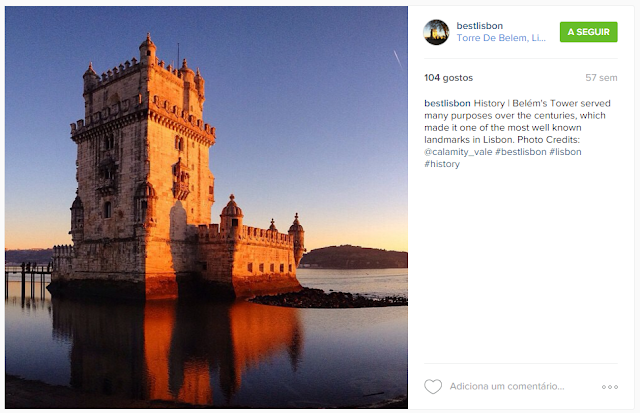Visit the @calamity_vale photo credit profile
Screen dimensions: 640x413
(x=458, y=152)
